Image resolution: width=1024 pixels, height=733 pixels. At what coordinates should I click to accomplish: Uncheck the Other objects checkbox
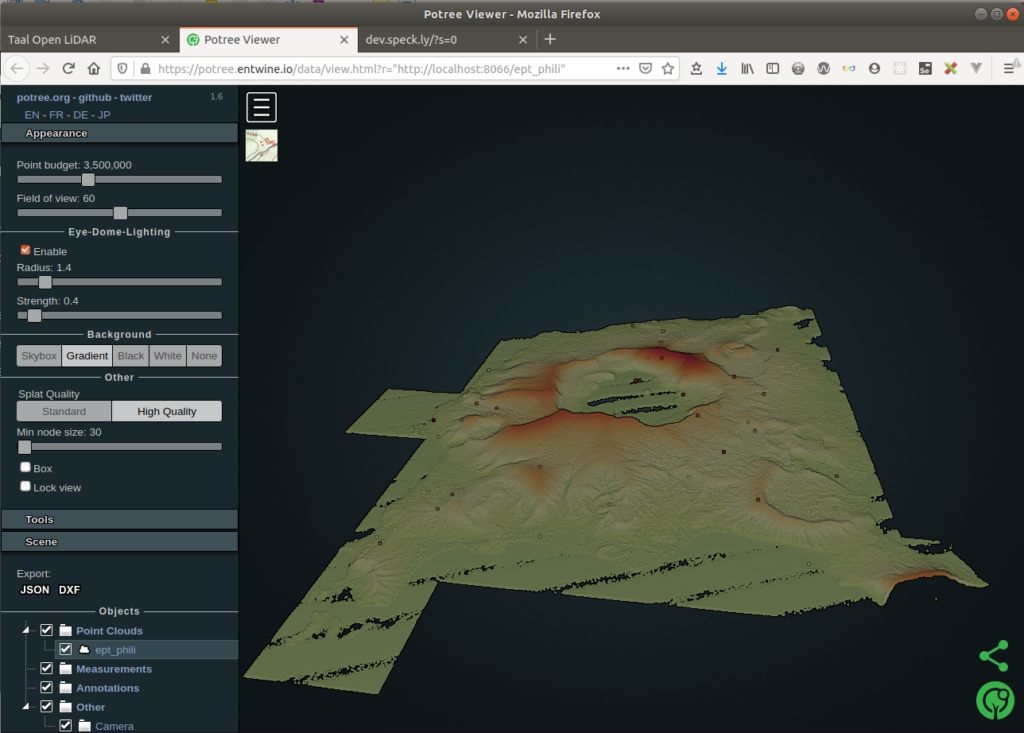[46, 706]
